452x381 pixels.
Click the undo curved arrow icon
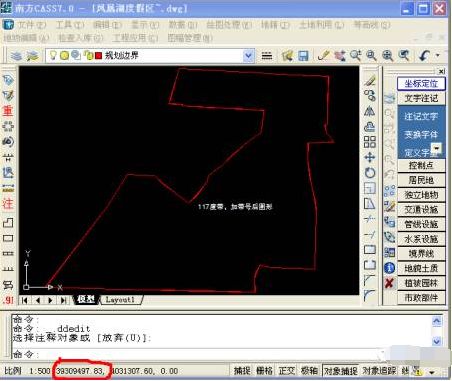coord(424,55)
